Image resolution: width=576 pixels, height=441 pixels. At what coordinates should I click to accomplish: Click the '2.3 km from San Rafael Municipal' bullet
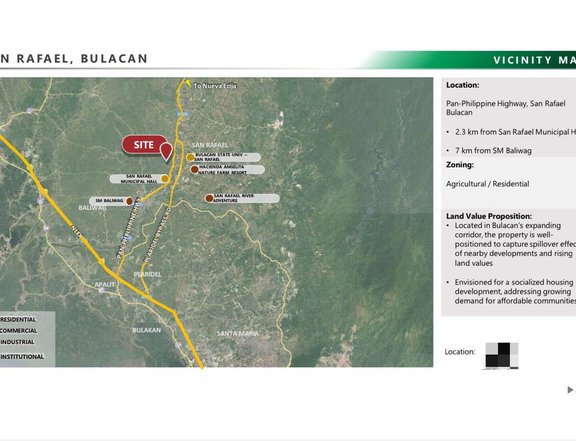point(511,132)
